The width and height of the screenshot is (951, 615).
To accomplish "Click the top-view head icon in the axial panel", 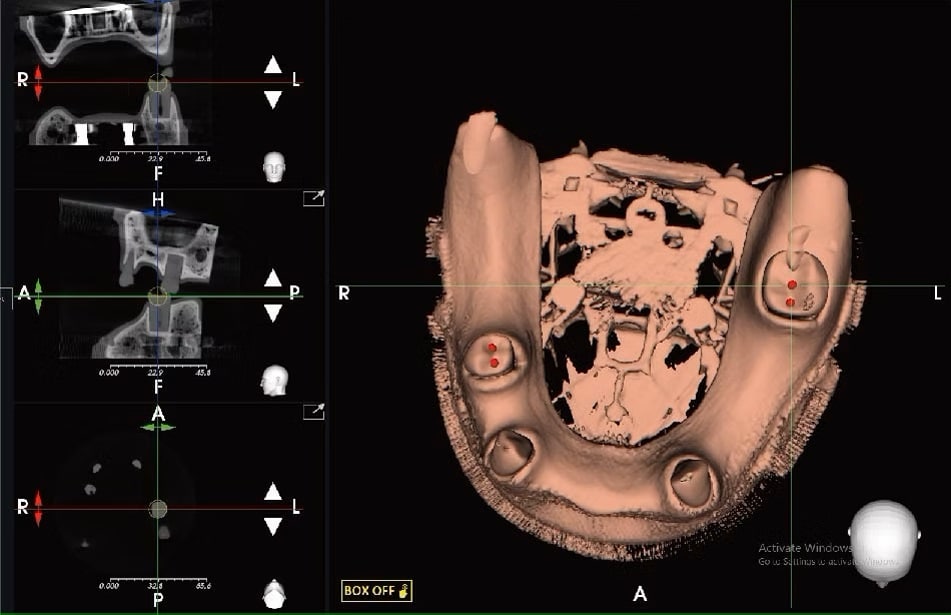I will (x=272, y=594).
